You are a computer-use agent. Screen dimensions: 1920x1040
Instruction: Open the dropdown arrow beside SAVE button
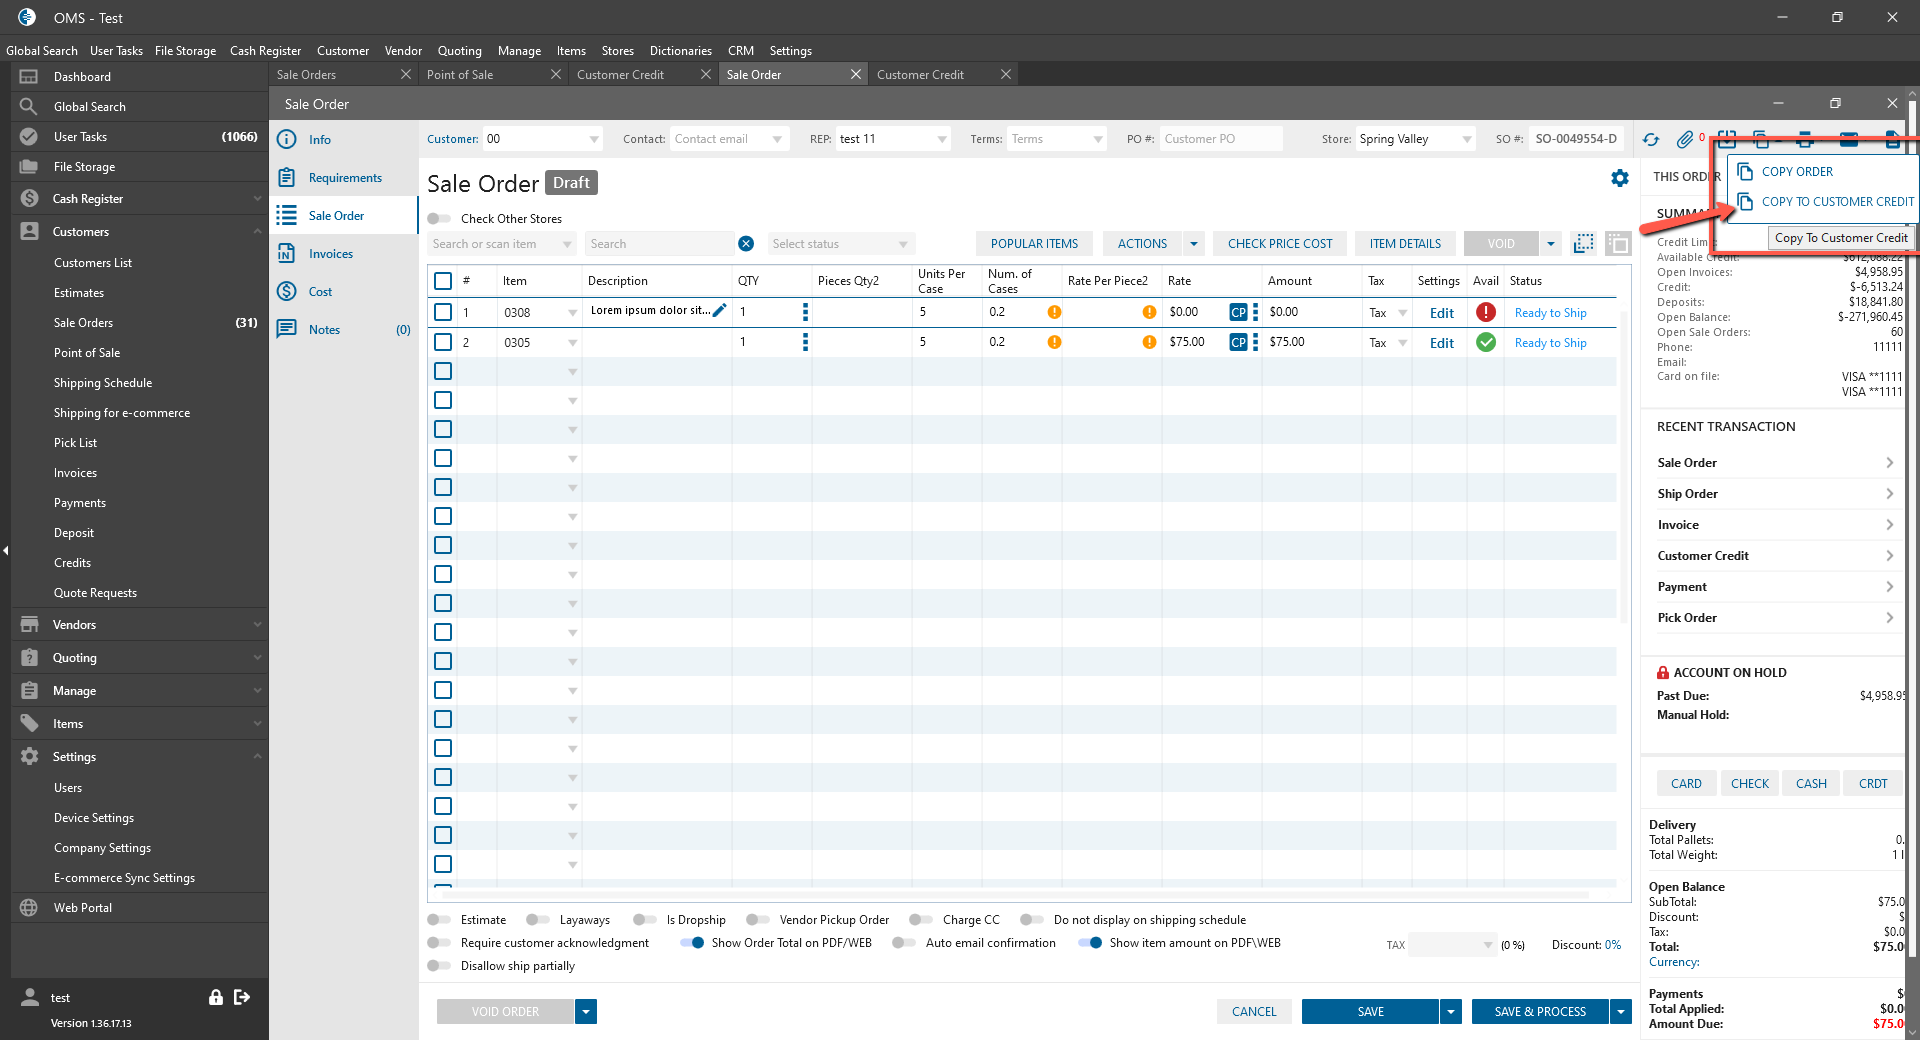tap(1451, 1012)
